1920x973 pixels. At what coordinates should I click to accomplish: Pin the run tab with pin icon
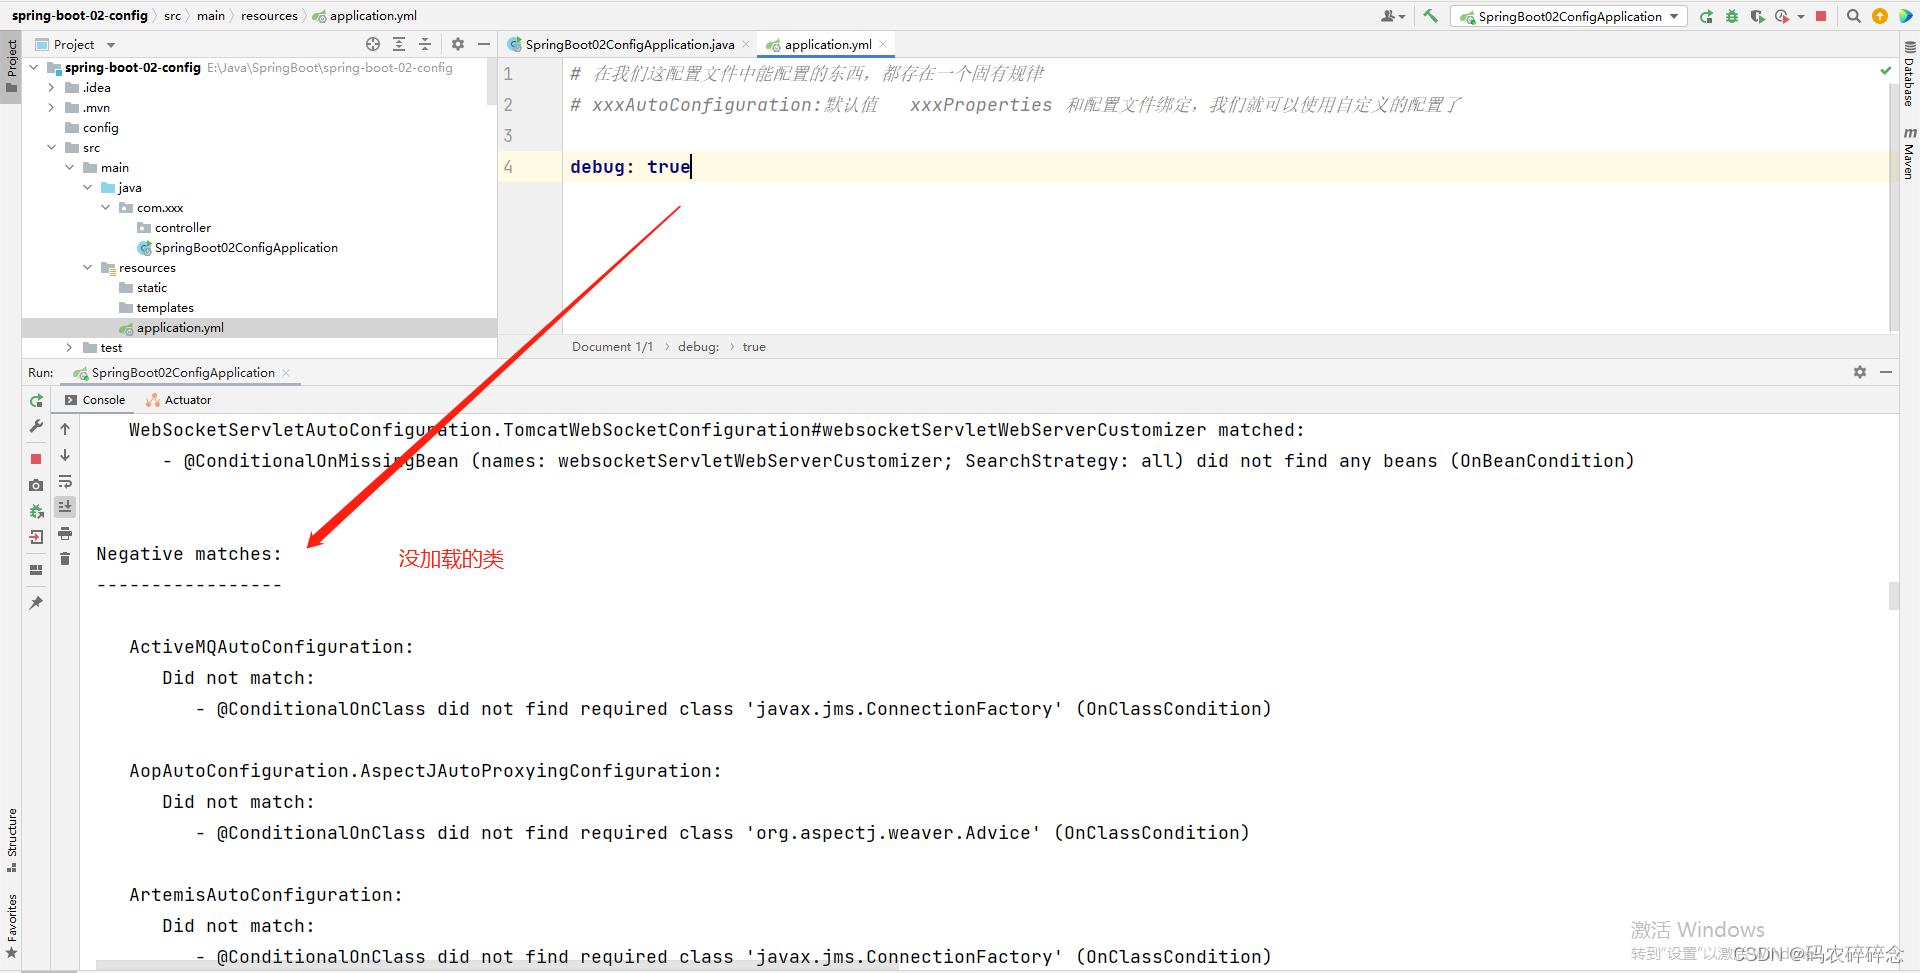pos(36,602)
